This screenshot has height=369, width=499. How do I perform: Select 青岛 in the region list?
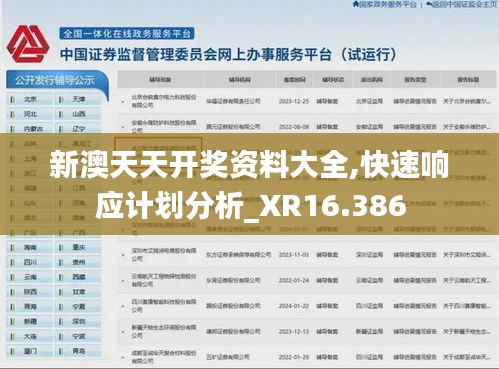click(x=79, y=351)
